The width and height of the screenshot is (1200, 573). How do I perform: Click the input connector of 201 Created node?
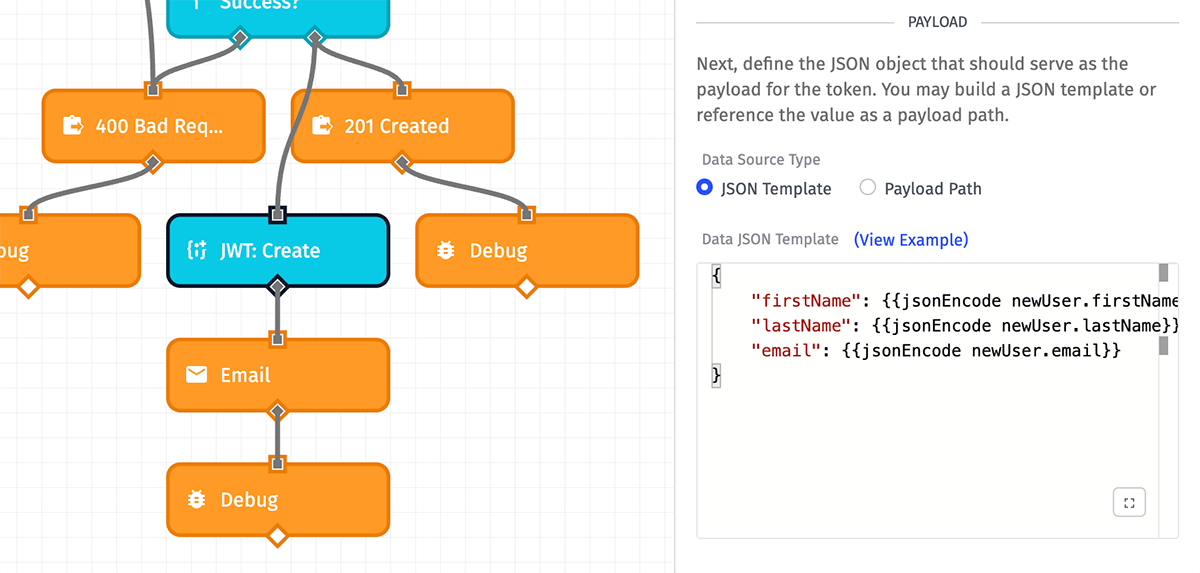pos(402,90)
